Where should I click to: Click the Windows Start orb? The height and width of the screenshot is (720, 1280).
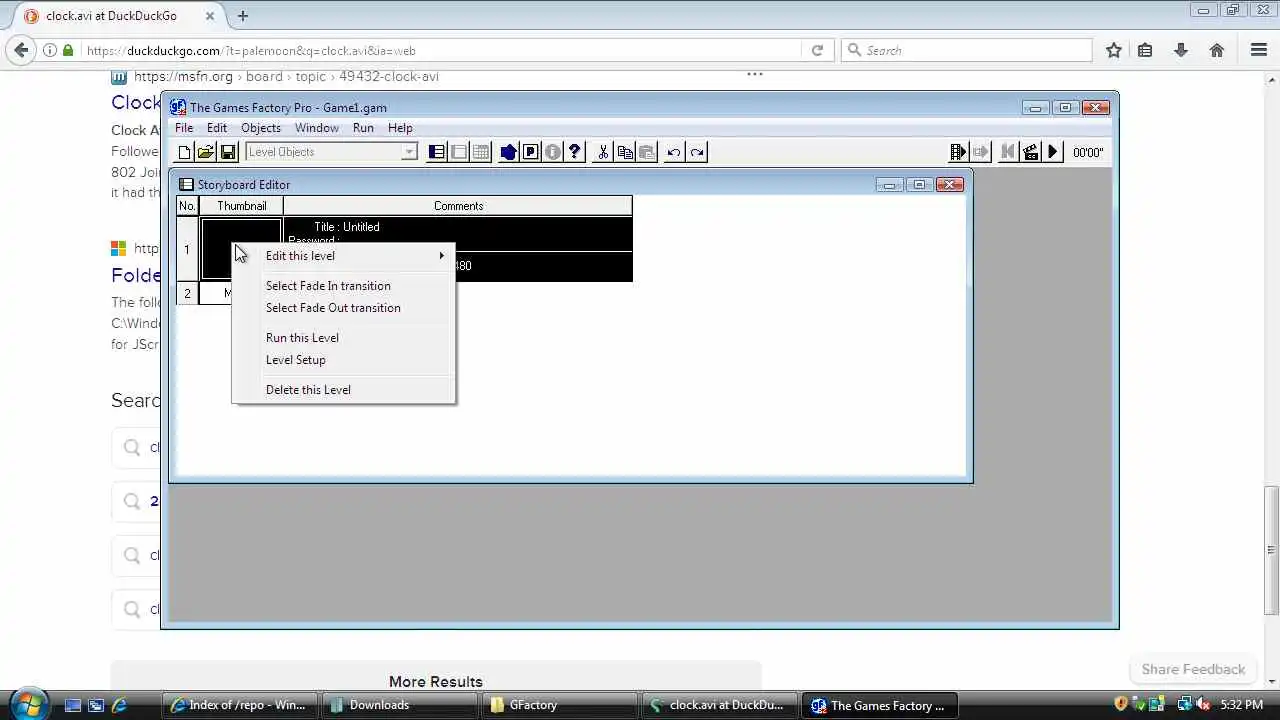[27, 704]
